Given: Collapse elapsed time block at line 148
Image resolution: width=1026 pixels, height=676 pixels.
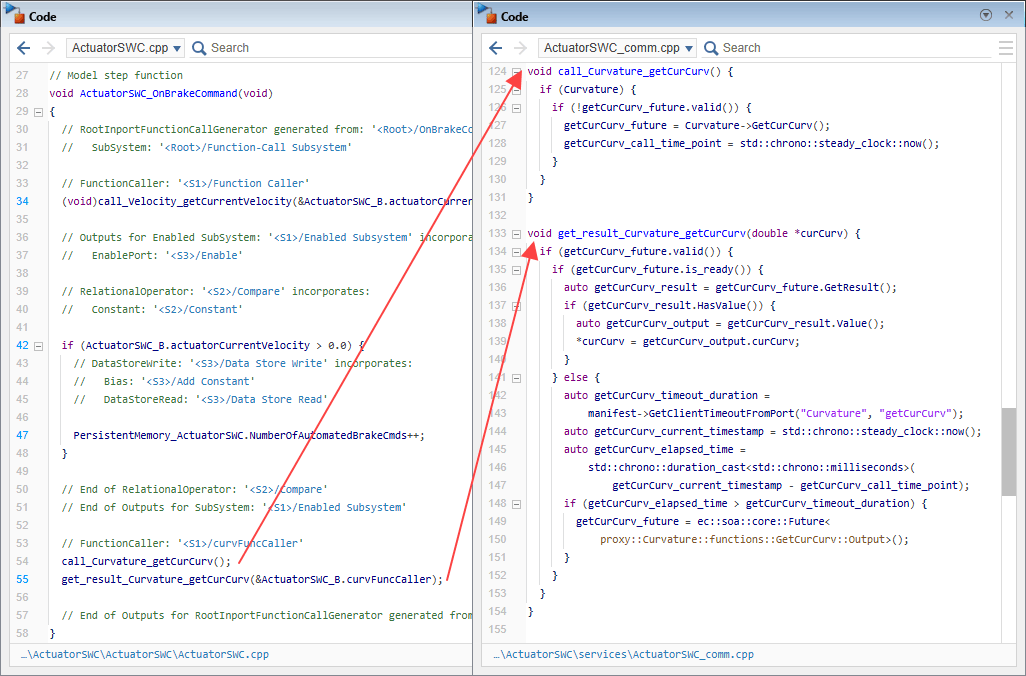Looking at the screenshot, I should point(516,504).
